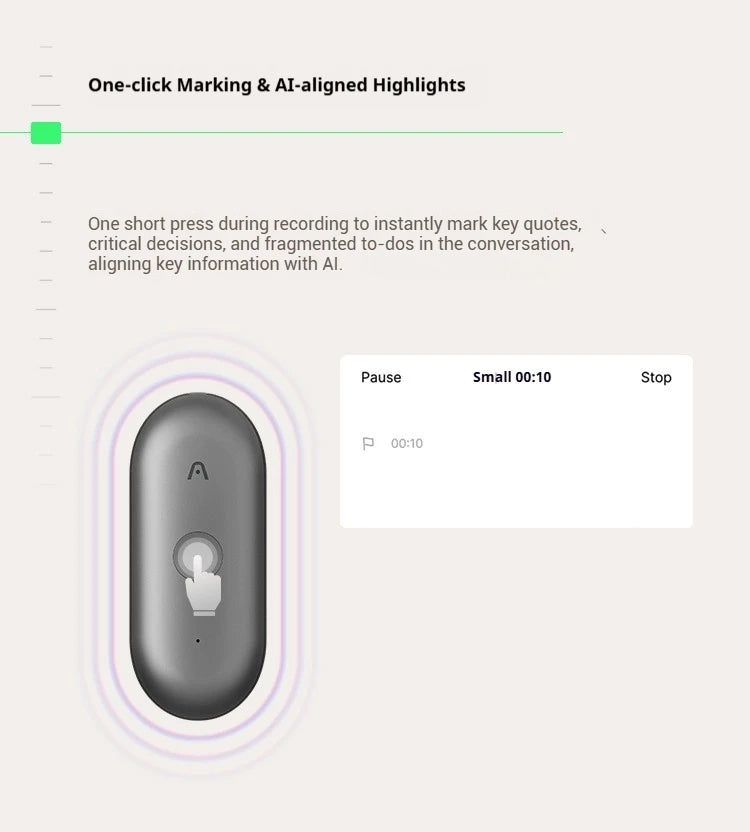Click the finger-press gesture illustration
The height and width of the screenshot is (832, 750).
[201, 585]
